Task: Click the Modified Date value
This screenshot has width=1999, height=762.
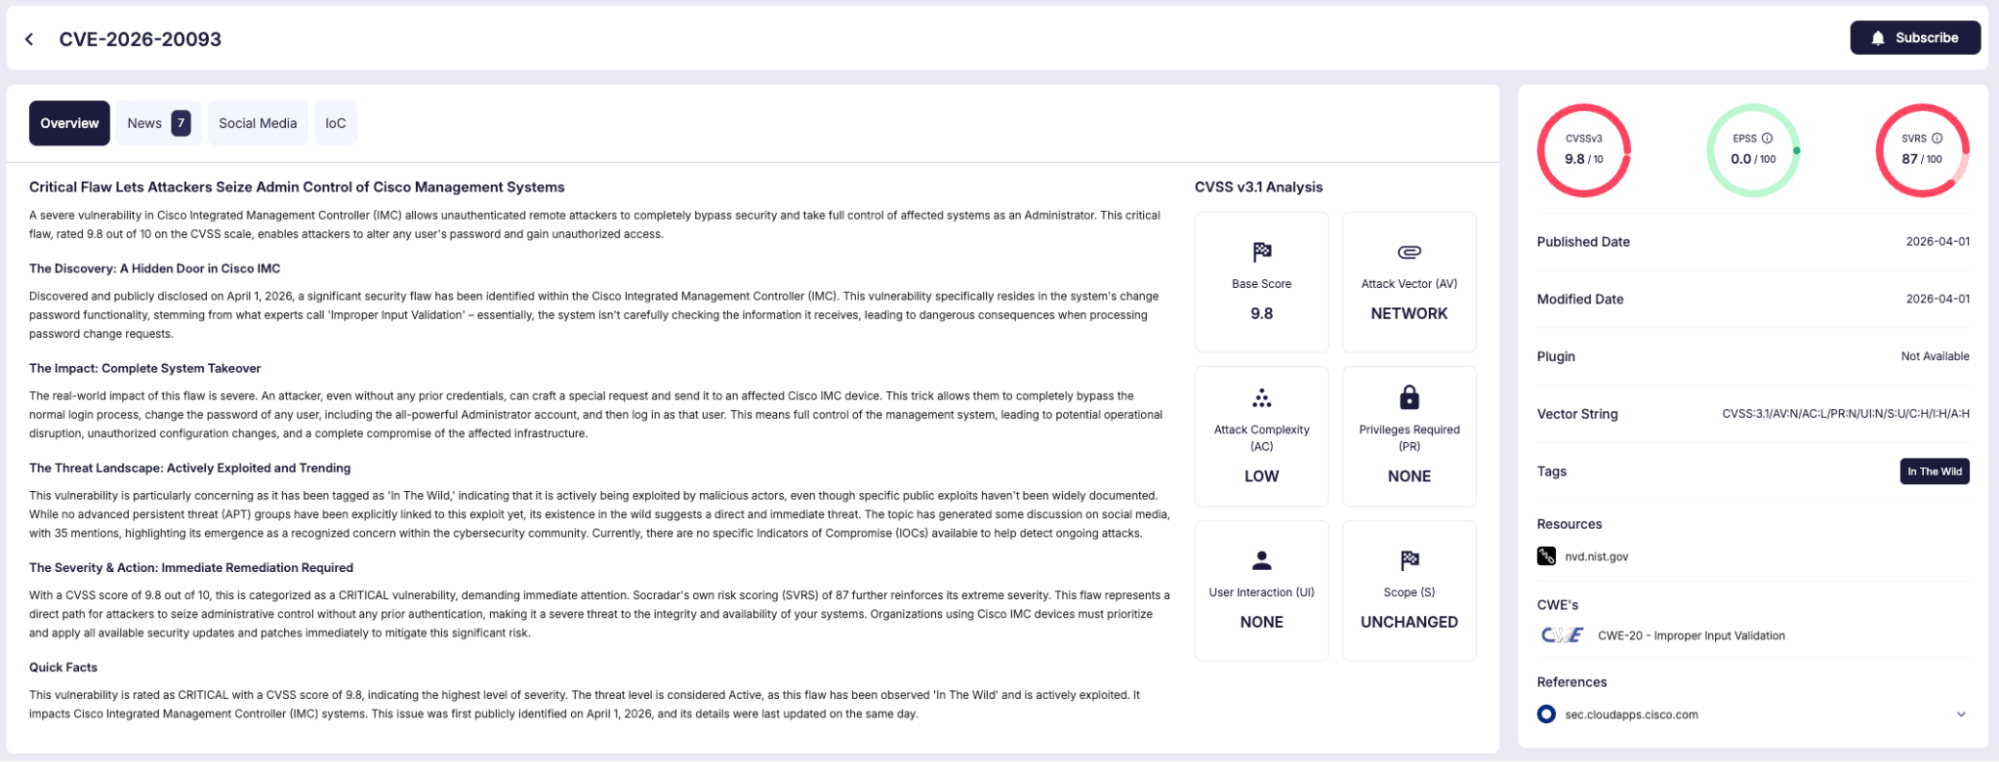Action: click(x=1937, y=299)
